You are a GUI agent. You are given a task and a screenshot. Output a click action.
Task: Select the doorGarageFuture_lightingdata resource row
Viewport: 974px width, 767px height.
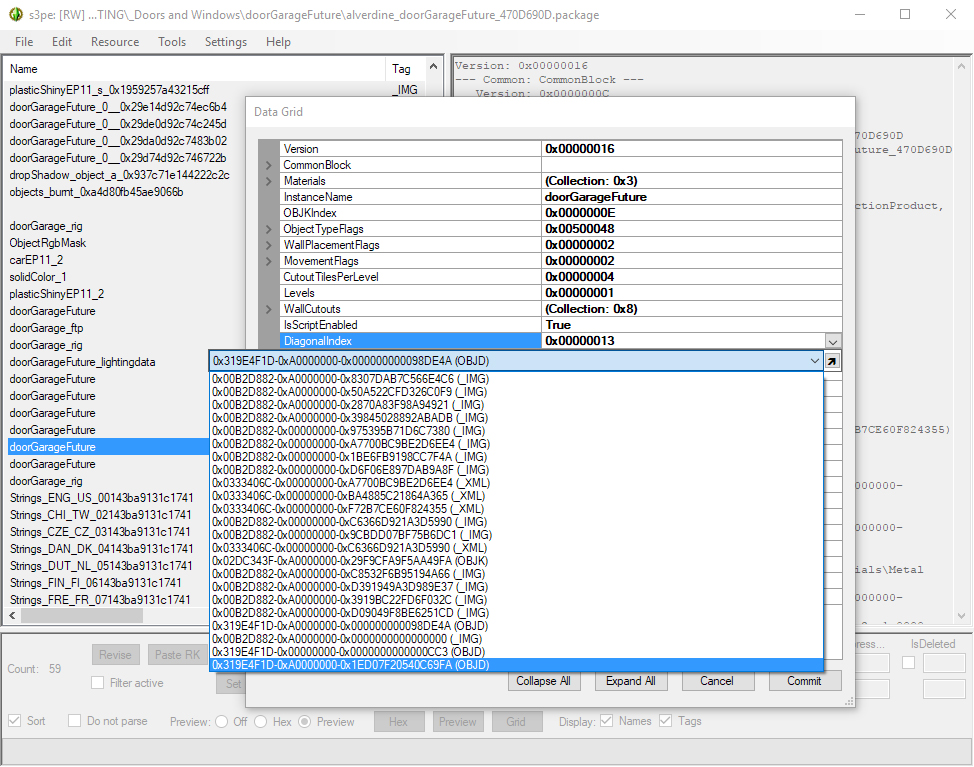(x=108, y=362)
